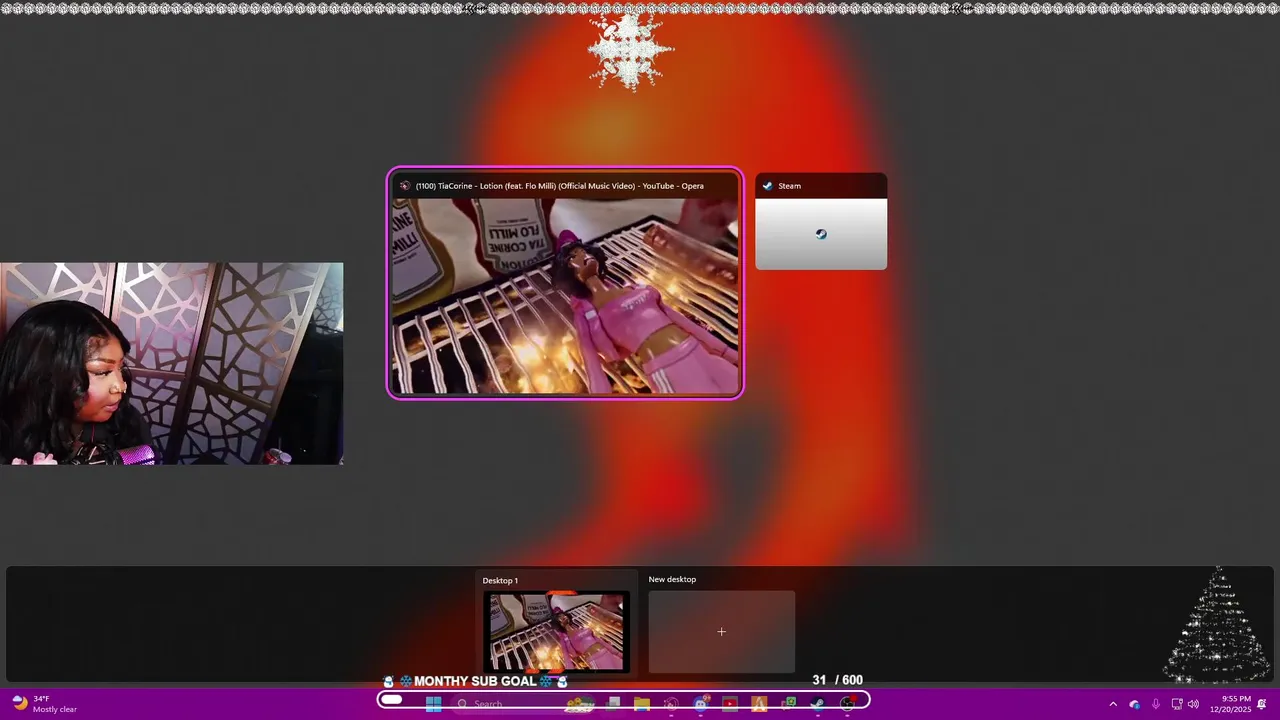This screenshot has height=720, width=1280.
Task: Show hidden system tray icons
Action: (1113, 704)
